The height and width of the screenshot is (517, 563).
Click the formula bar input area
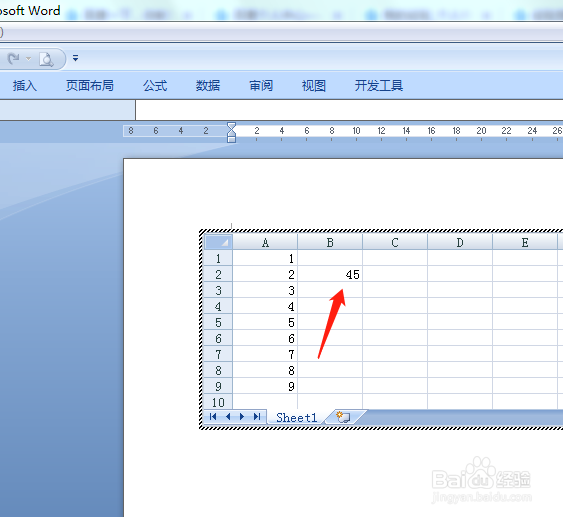click(x=349, y=110)
